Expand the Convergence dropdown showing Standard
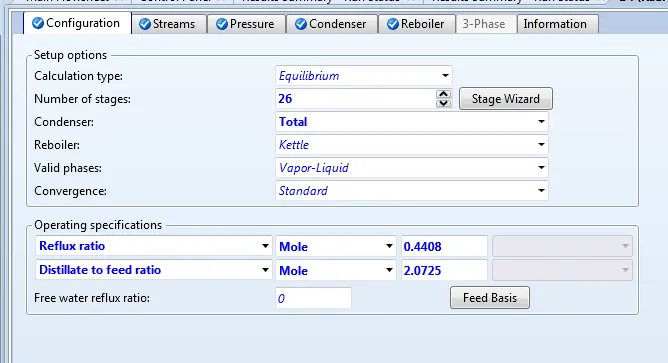Screen dimensions: 668x363 pos(541,191)
